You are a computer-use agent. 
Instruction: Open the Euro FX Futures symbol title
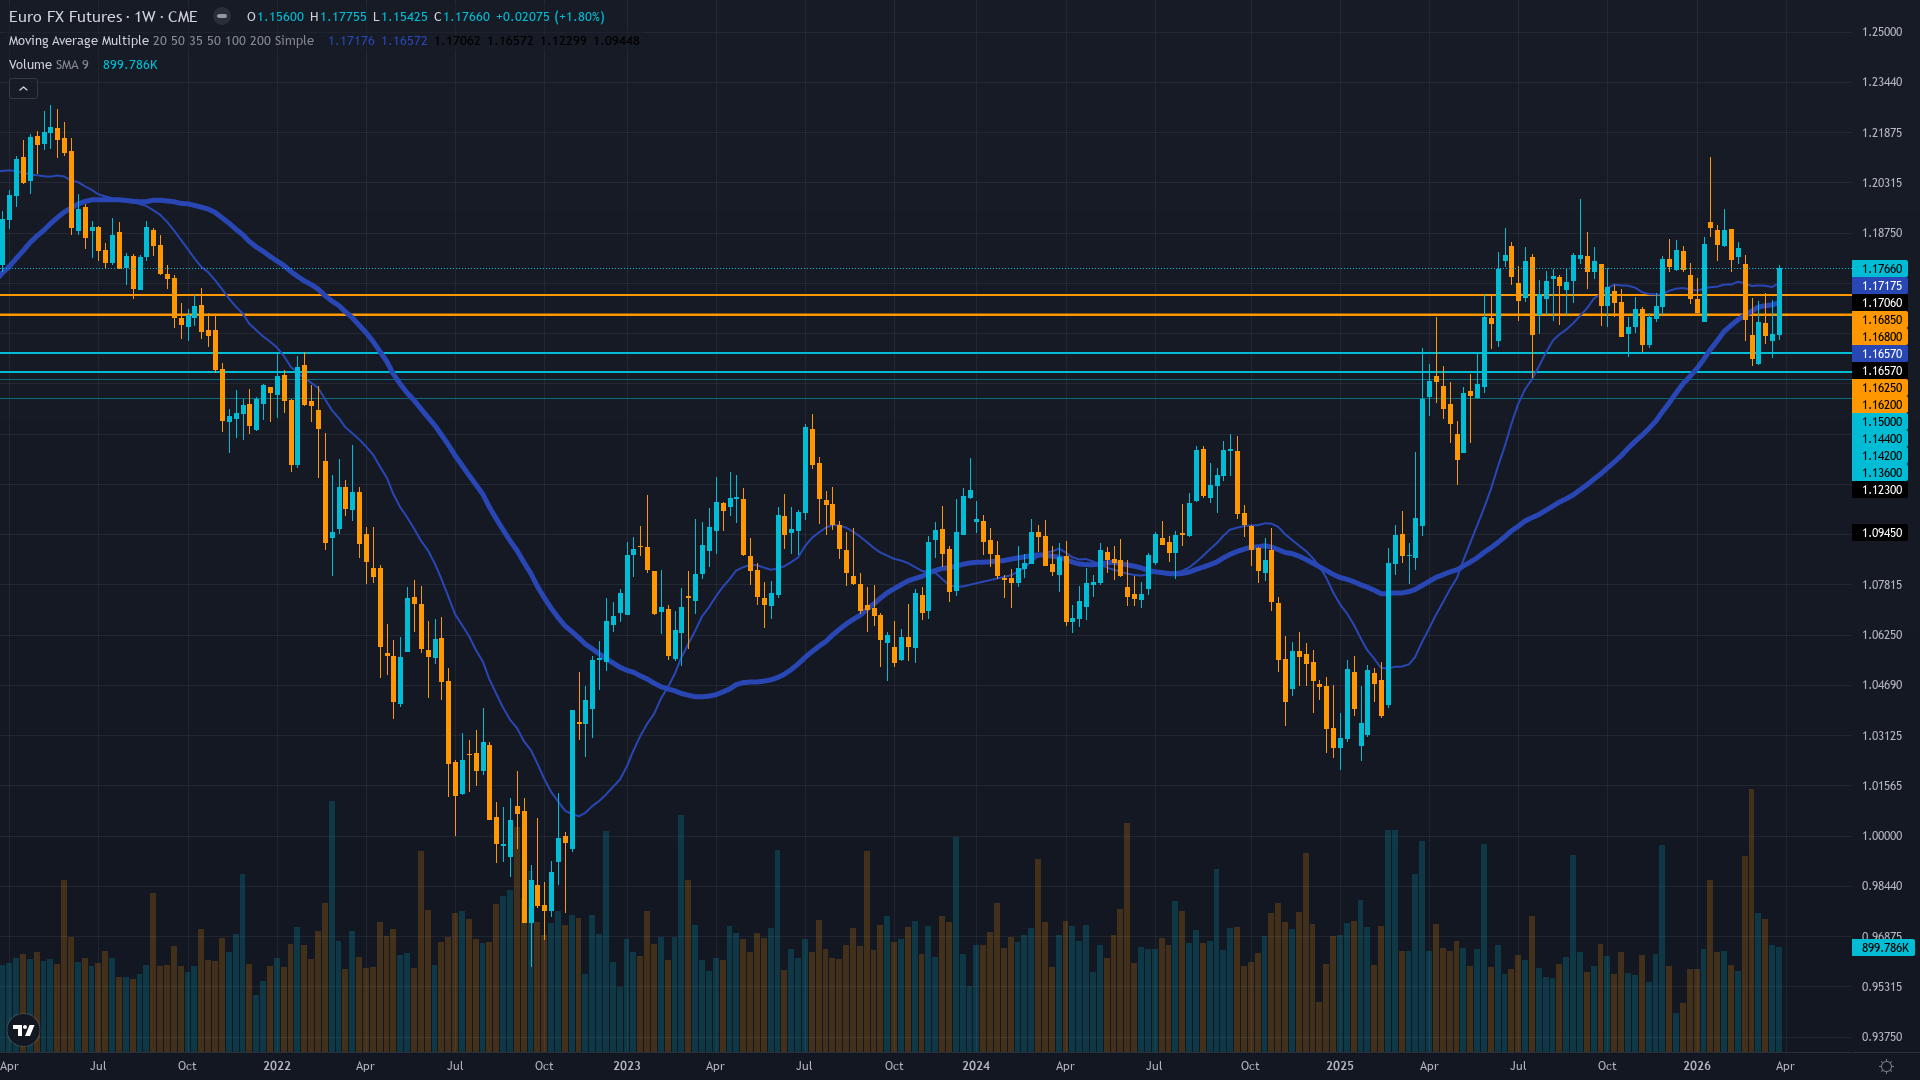coord(103,17)
